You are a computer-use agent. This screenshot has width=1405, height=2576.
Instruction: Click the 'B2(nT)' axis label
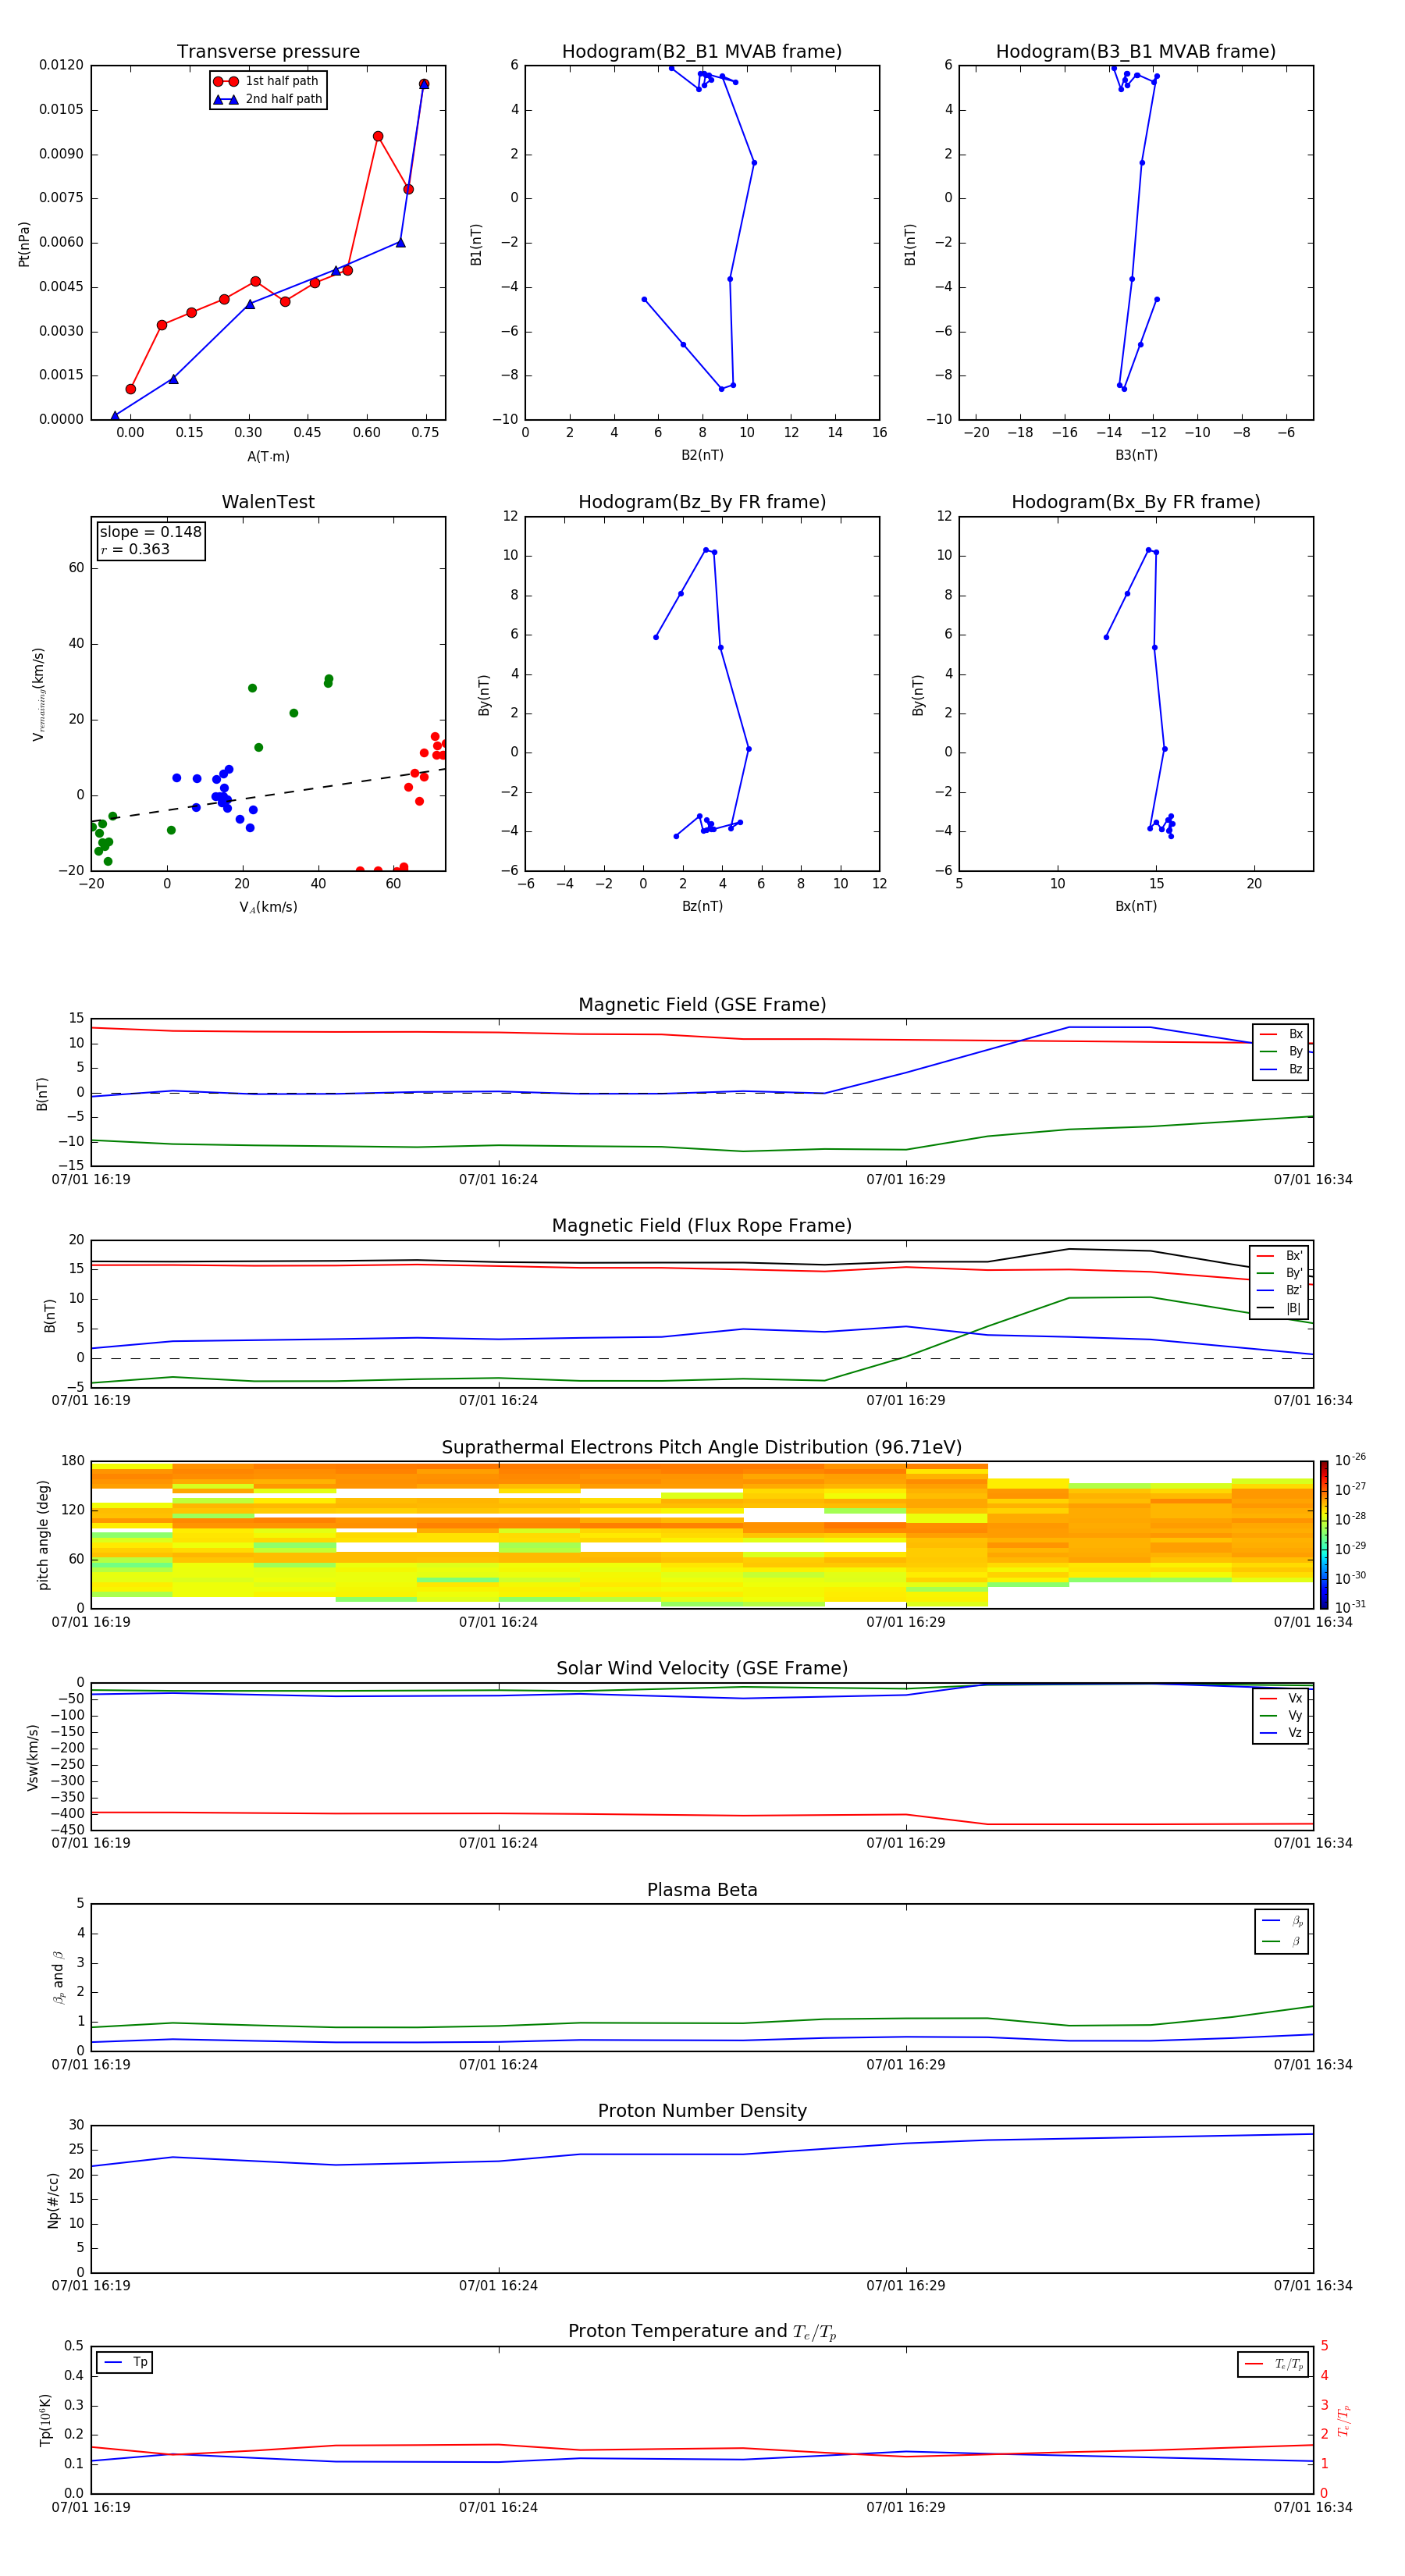pyautogui.click(x=702, y=455)
